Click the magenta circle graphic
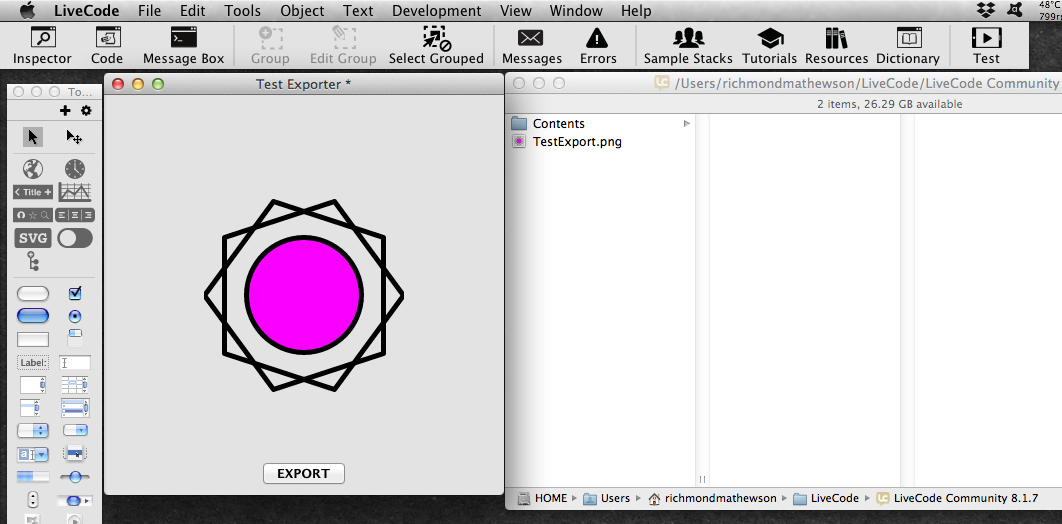Viewport: 1062px width, 524px height. click(x=304, y=295)
